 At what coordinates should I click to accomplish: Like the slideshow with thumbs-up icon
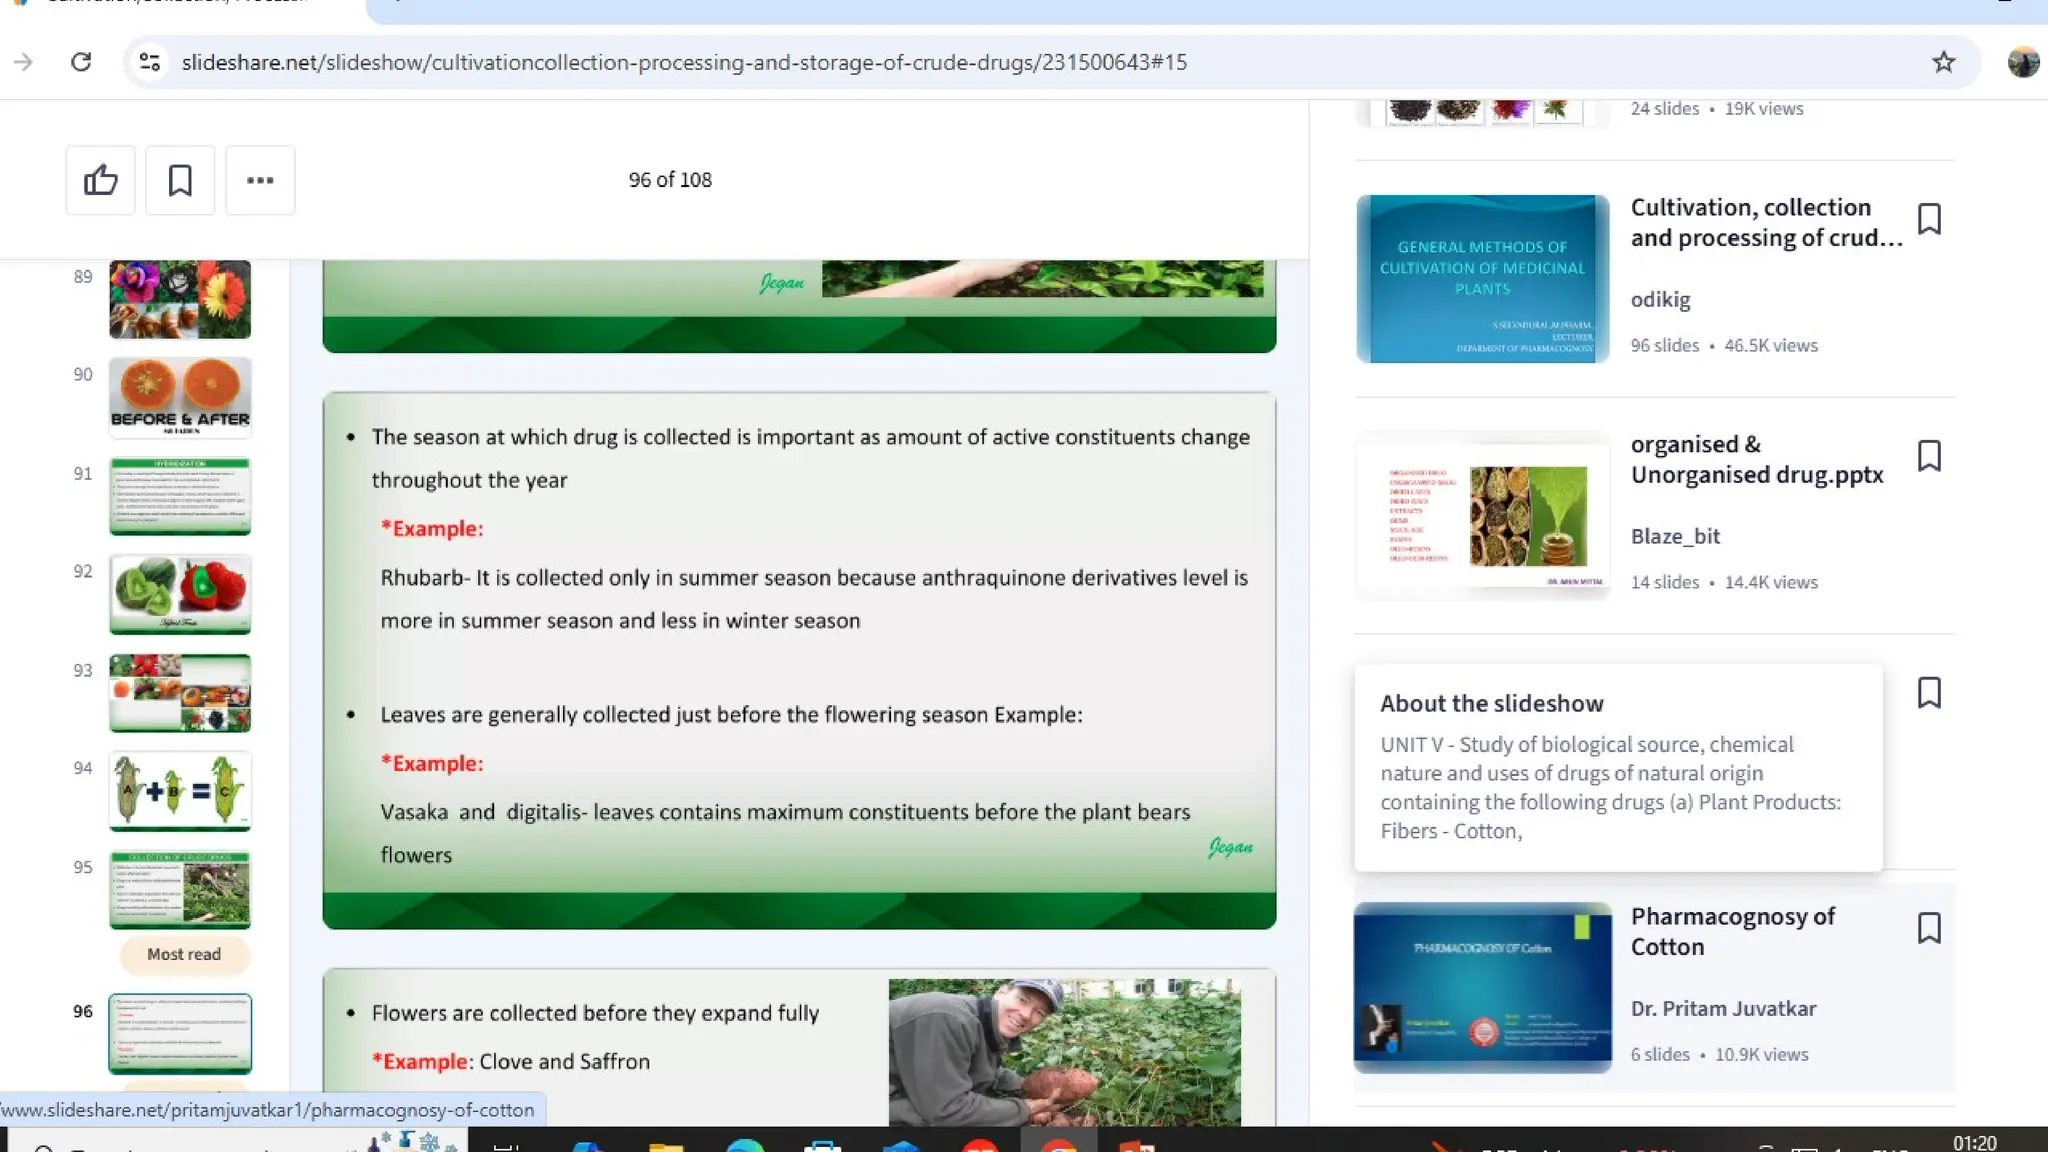coord(100,180)
